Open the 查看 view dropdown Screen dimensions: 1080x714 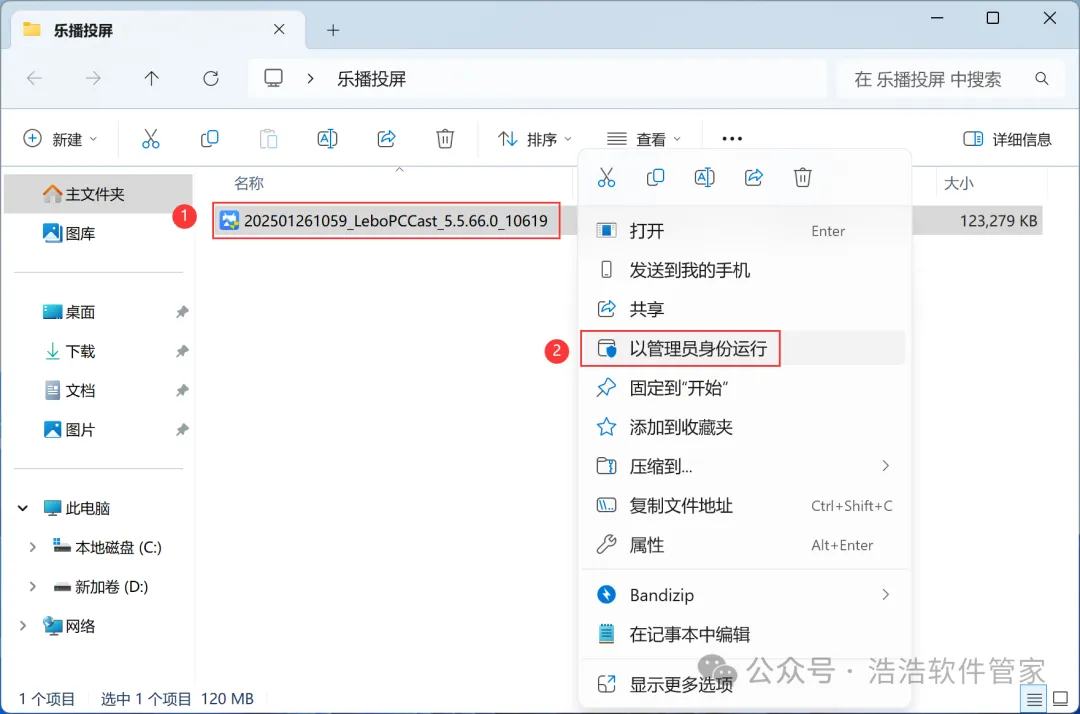click(643, 139)
